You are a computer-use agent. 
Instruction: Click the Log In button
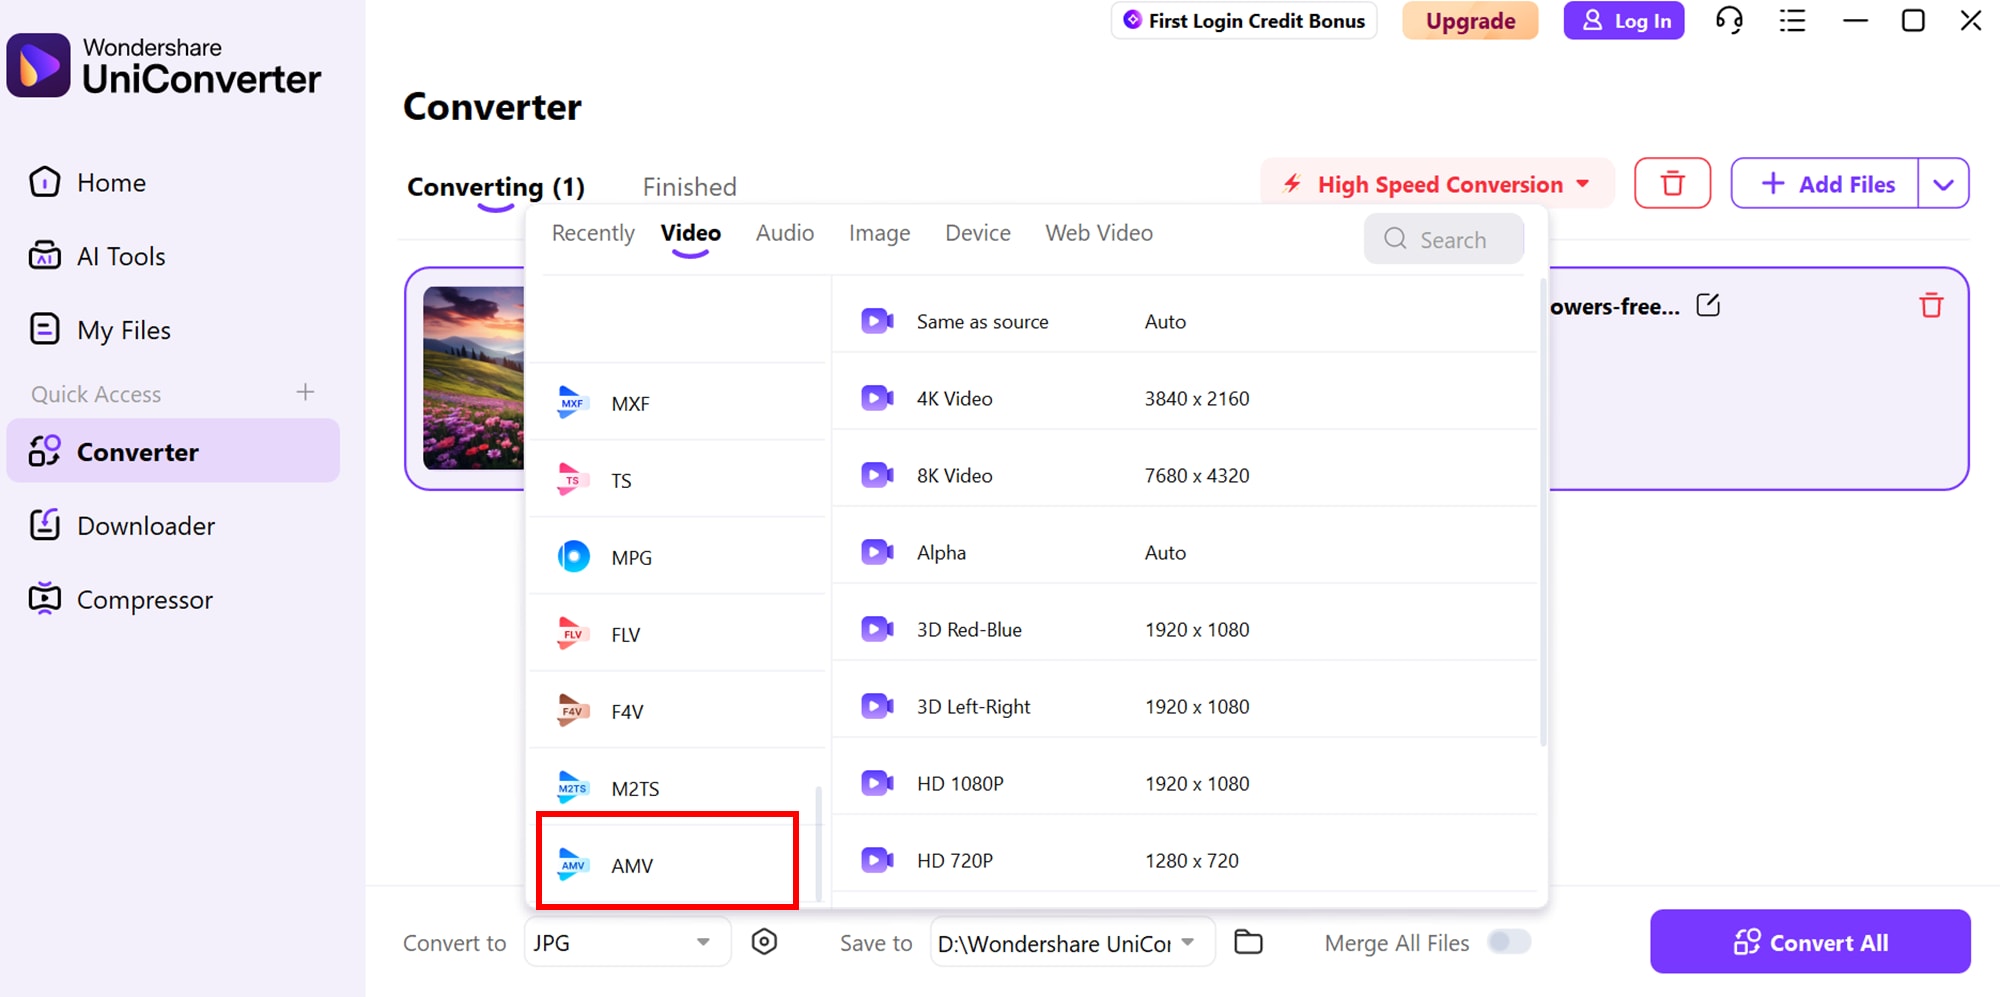click(x=1624, y=21)
